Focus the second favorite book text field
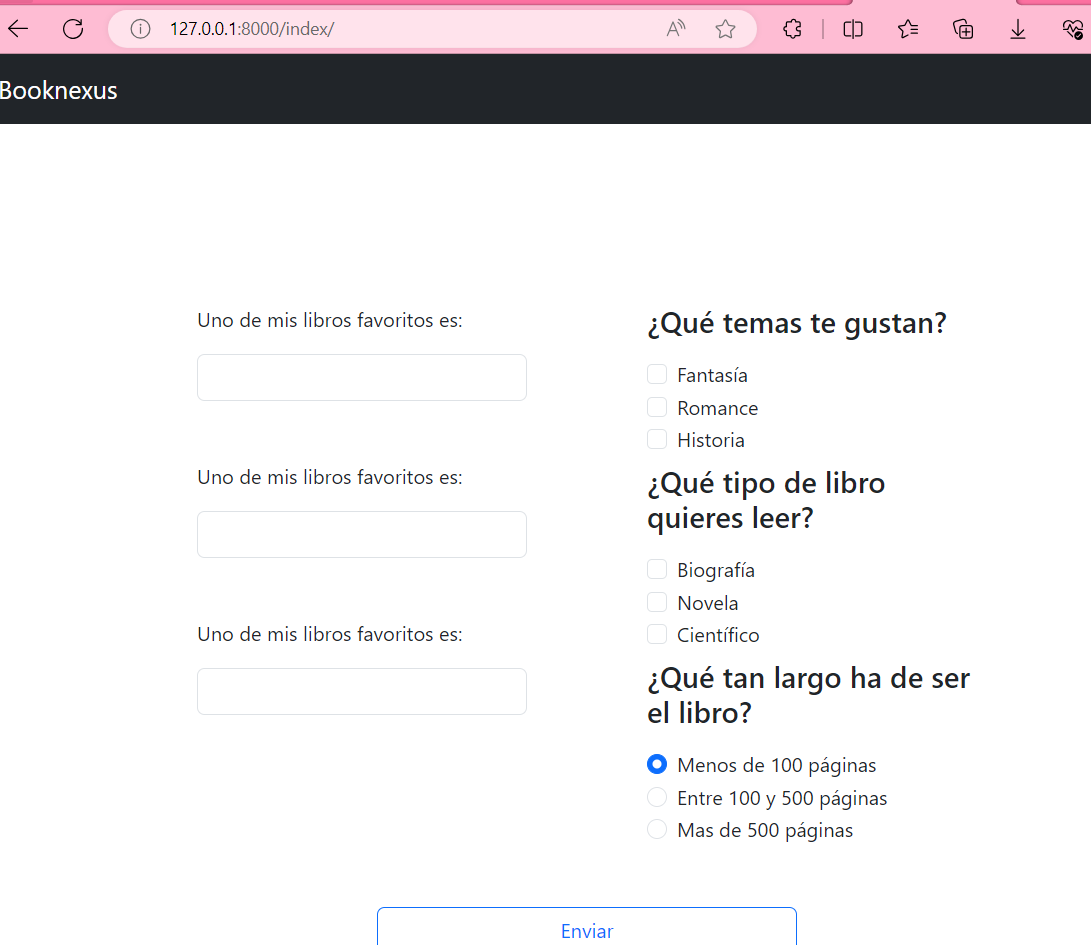Viewport: 1091px width, 945px height. tap(362, 534)
